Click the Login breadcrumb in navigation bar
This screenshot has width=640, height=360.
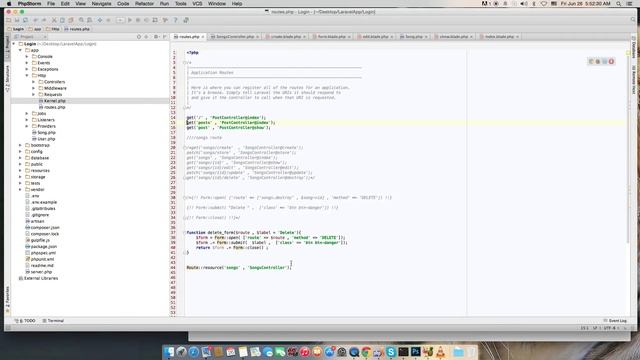[x=16, y=29]
